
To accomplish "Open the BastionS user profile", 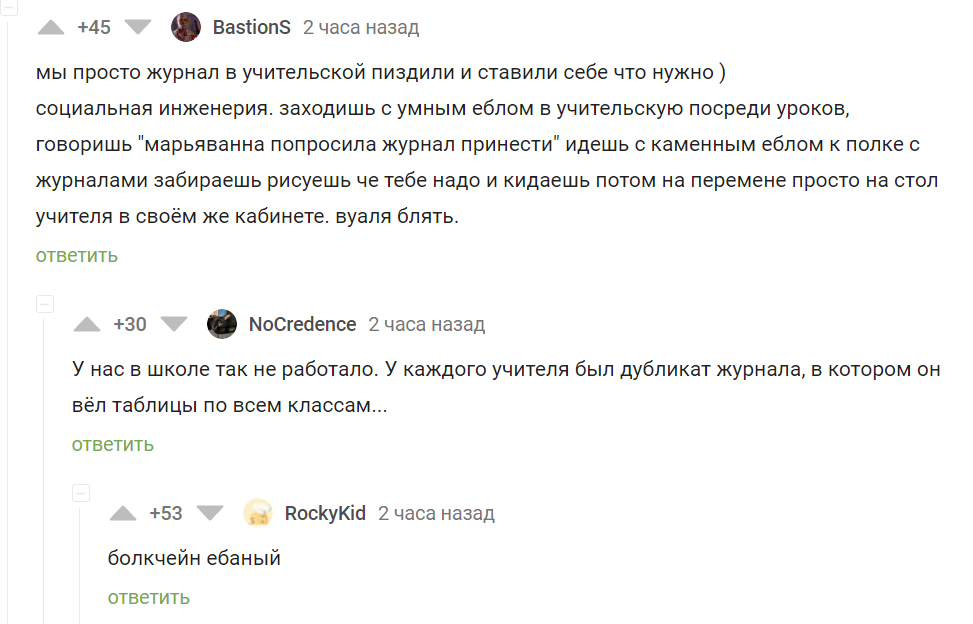I will [251, 27].
